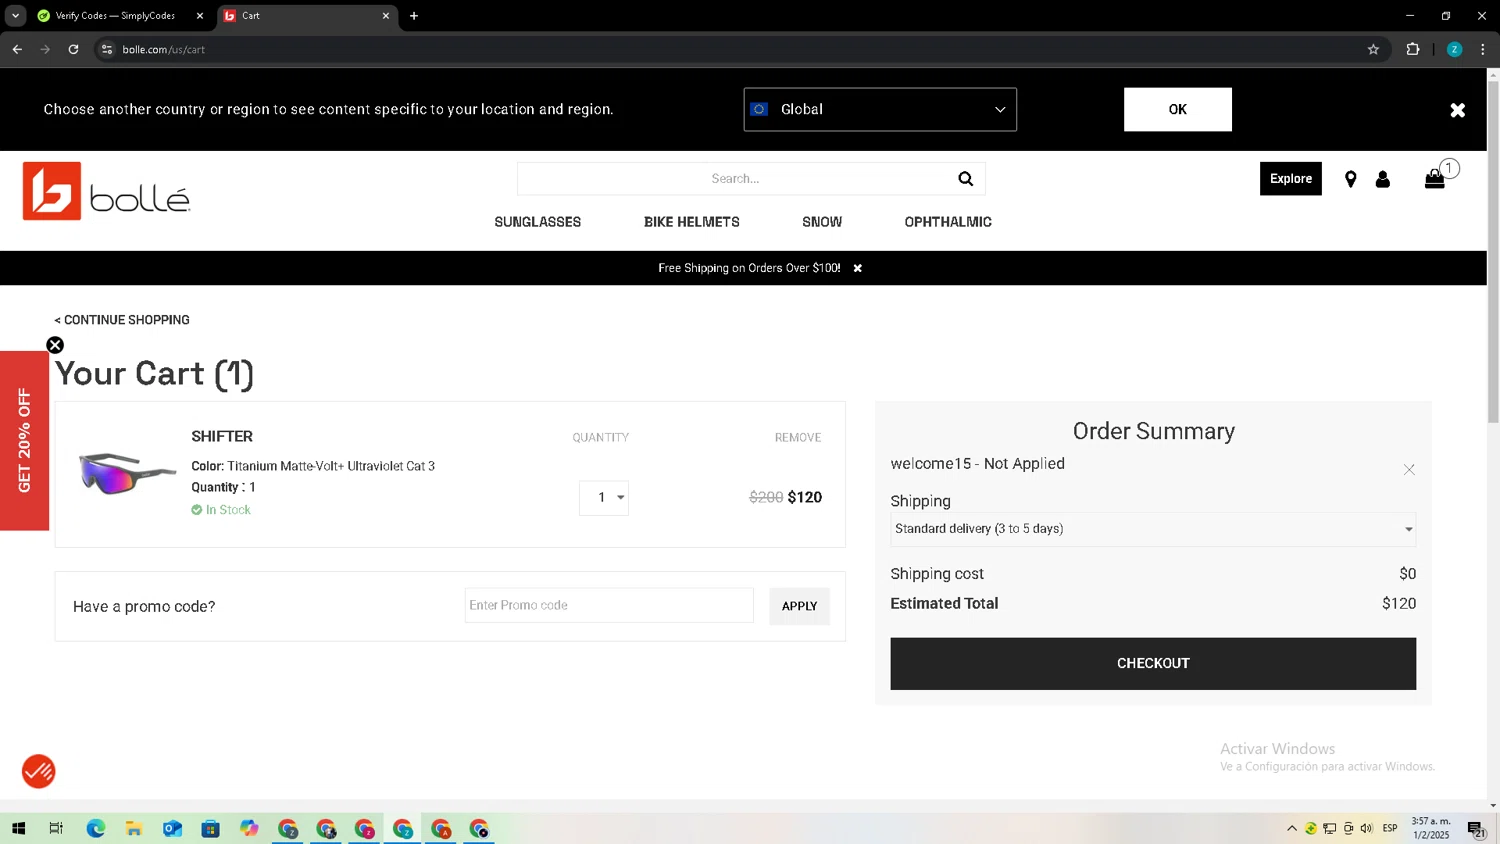This screenshot has width=1500, height=844.
Task: Close the Get 20% Off side tab
Action: (x=55, y=345)
